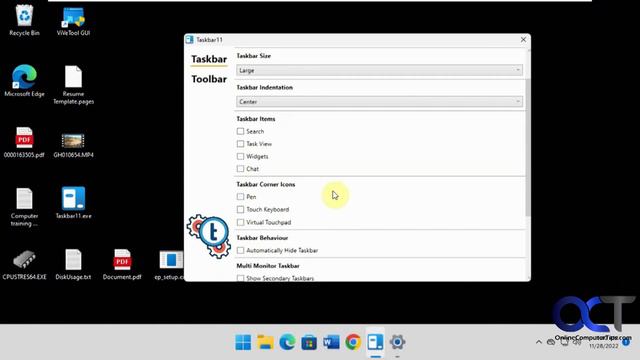
Task: Select the ep_setup desktop icon
Action: coord(171,264)
